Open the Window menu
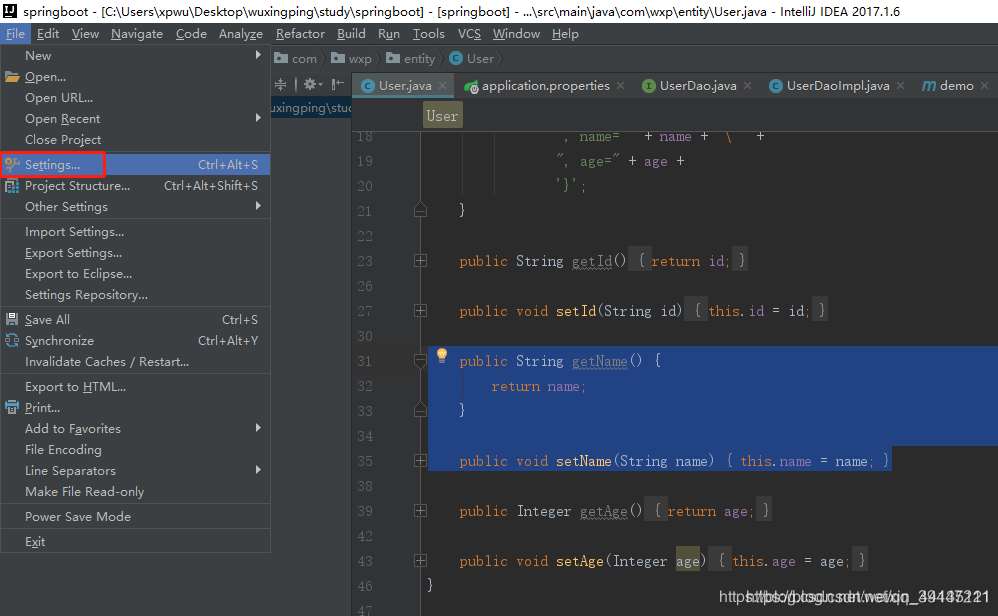Viewport: 998px width, 616px height. click(x=516, y=34)
